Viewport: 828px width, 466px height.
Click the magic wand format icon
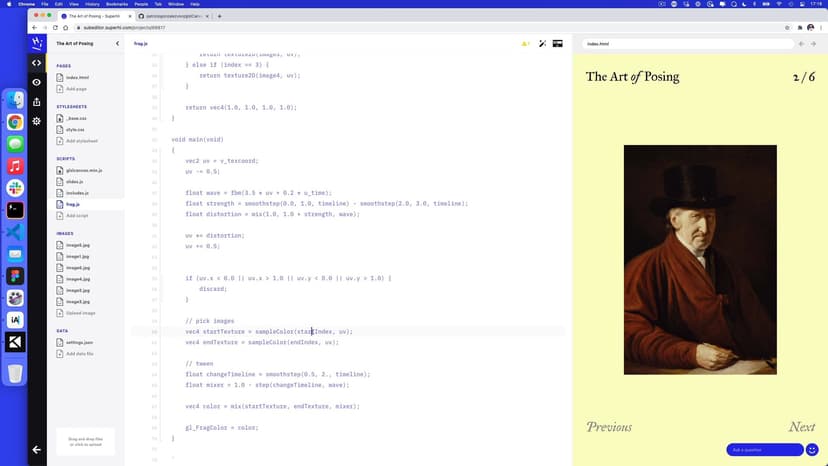(x=542, y=44)
